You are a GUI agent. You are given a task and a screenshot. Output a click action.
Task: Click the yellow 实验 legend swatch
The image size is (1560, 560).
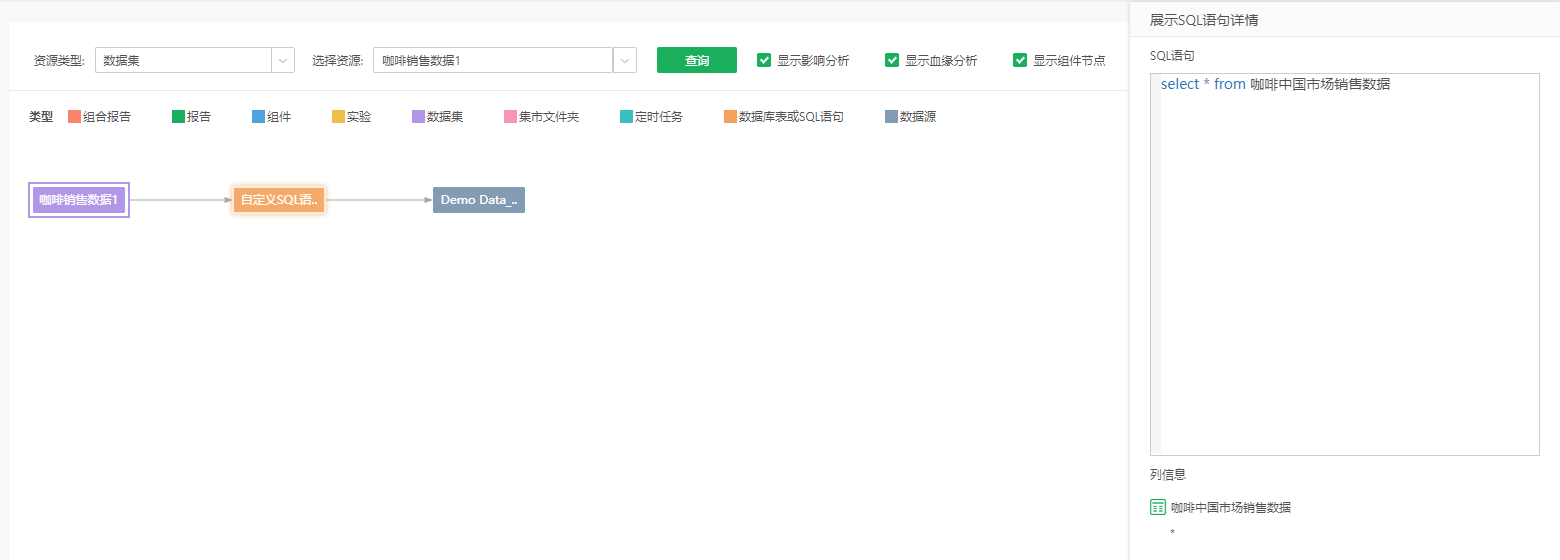pos(338,117)
